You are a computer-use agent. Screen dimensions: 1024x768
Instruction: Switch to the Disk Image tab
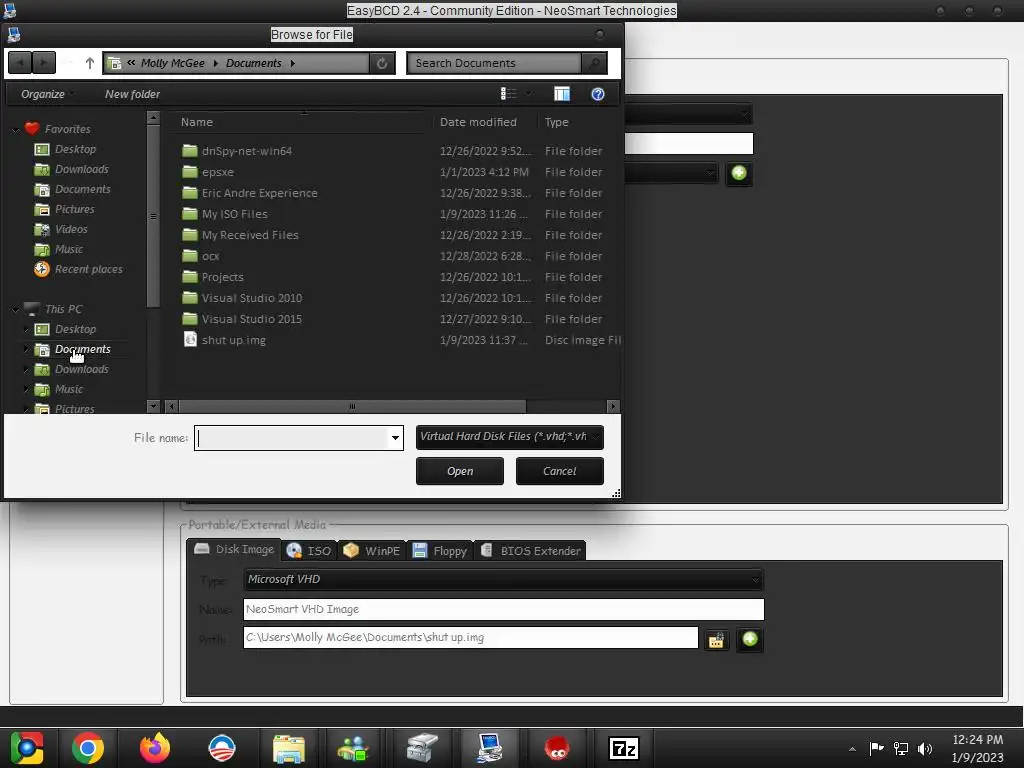[234, 549]
